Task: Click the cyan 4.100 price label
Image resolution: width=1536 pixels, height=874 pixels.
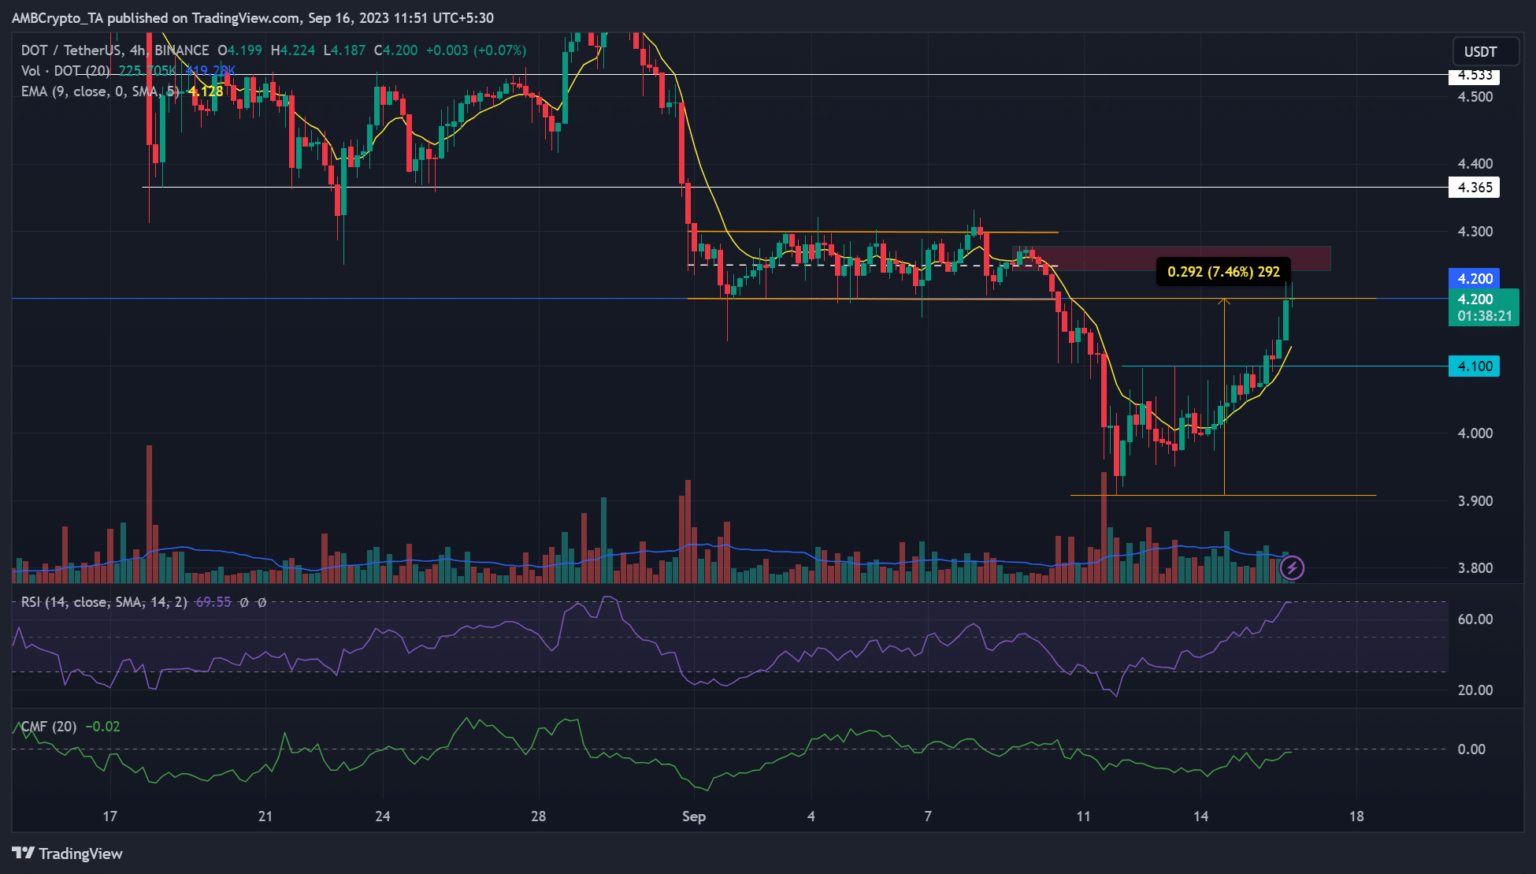Action: 1474,366
